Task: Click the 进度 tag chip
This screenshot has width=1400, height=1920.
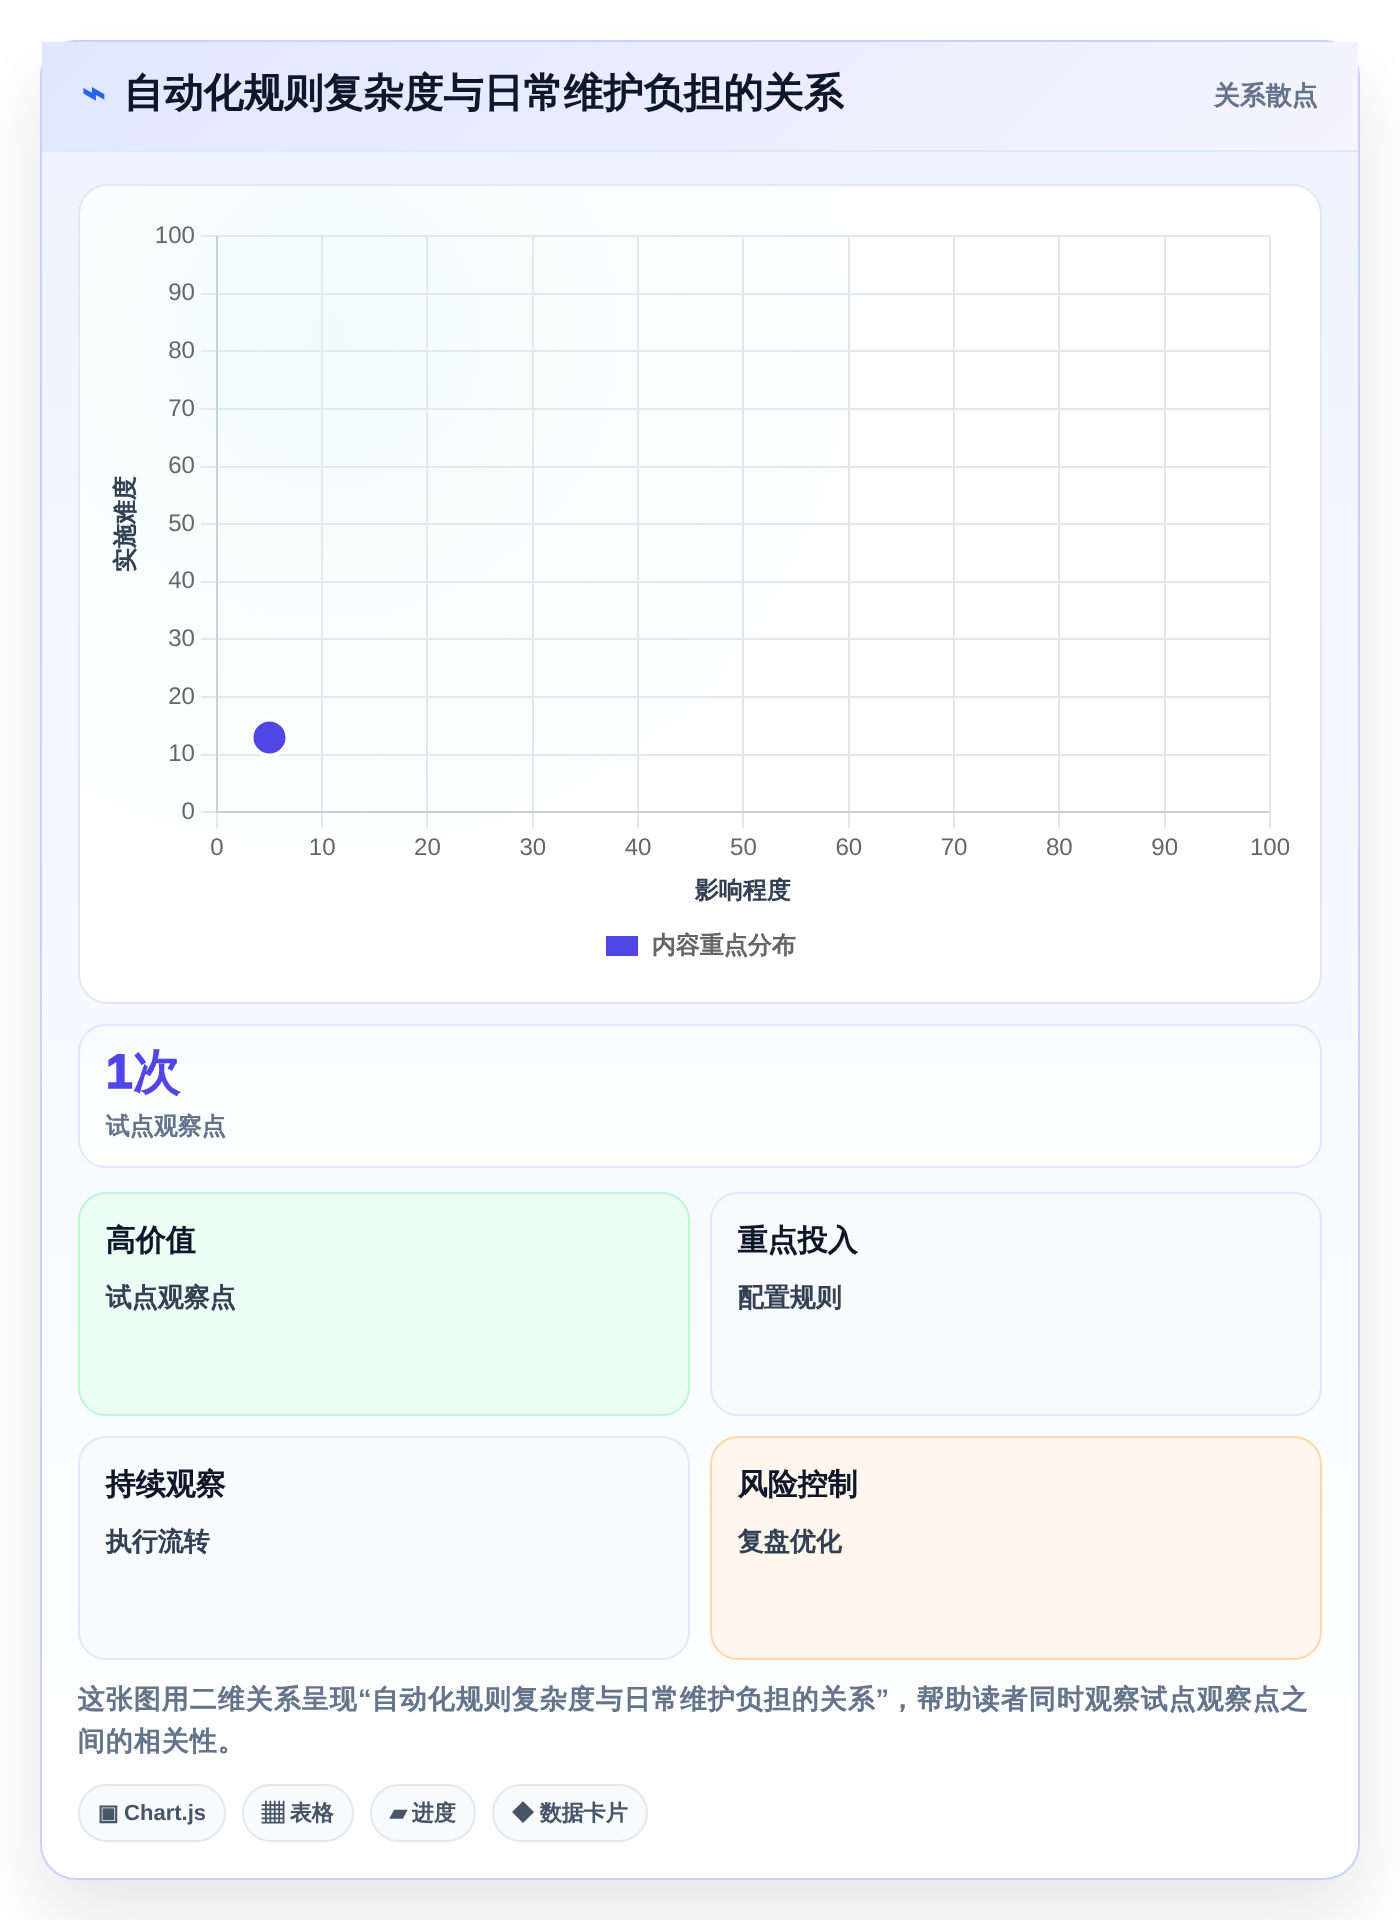Action: [423, 1813]
